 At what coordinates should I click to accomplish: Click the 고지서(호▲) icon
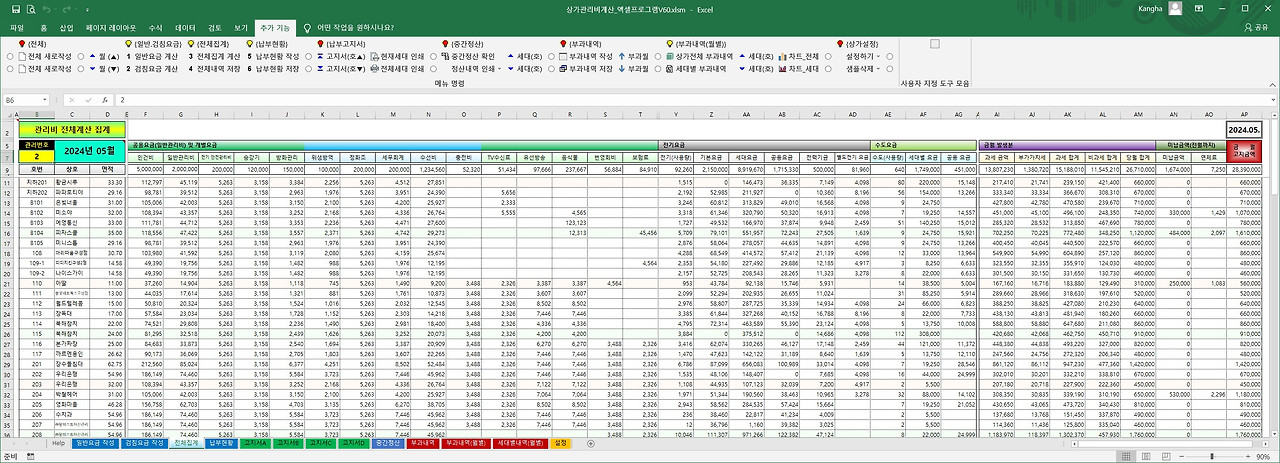[319, 57]
